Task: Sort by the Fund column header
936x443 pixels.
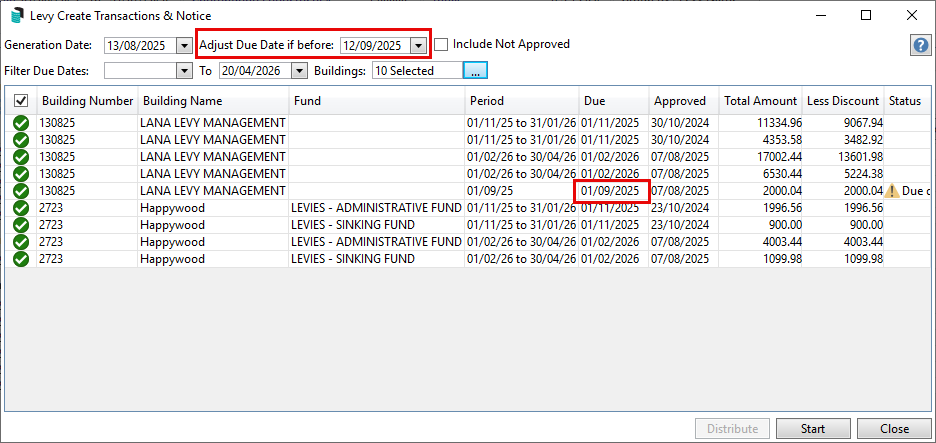Action: (x=377, y=101)
